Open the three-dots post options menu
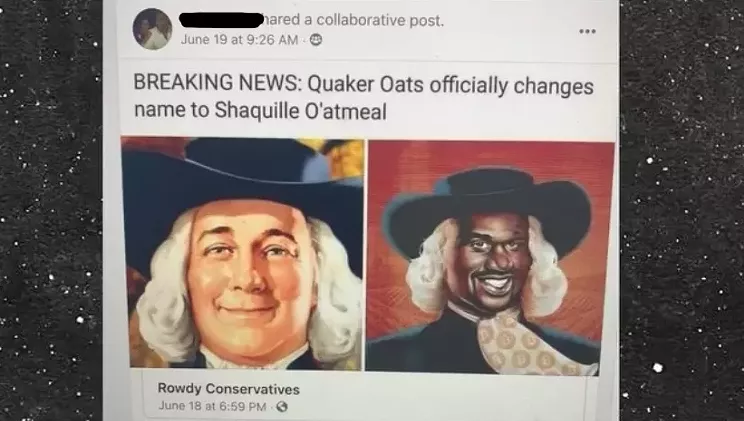The height and width of the screenshot is (421, 744). tap(587, 31)
